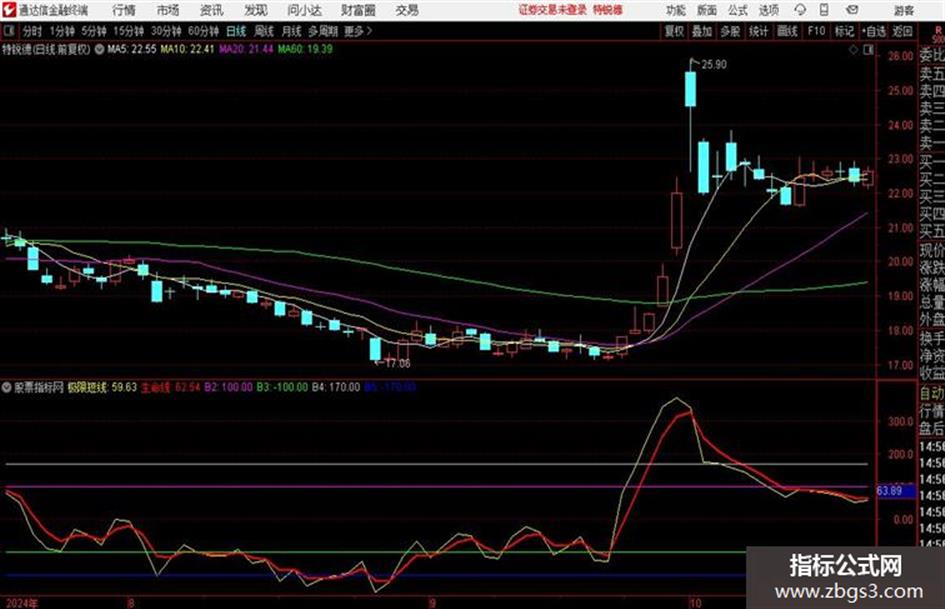Open the 功能 menu
The width and height of the screenshot is (945, 609).
[676, 10]
